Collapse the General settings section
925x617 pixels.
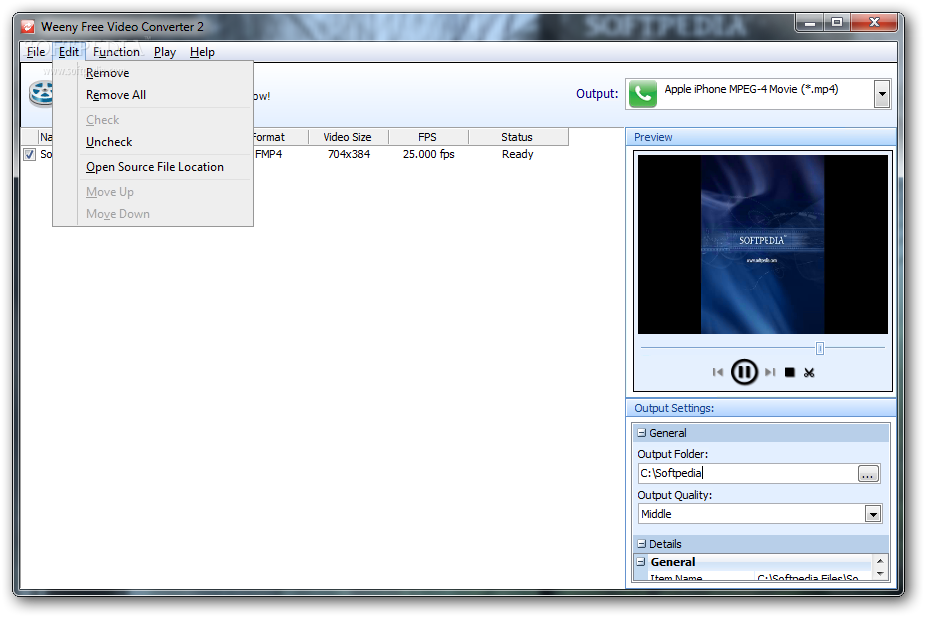(642, 433)
